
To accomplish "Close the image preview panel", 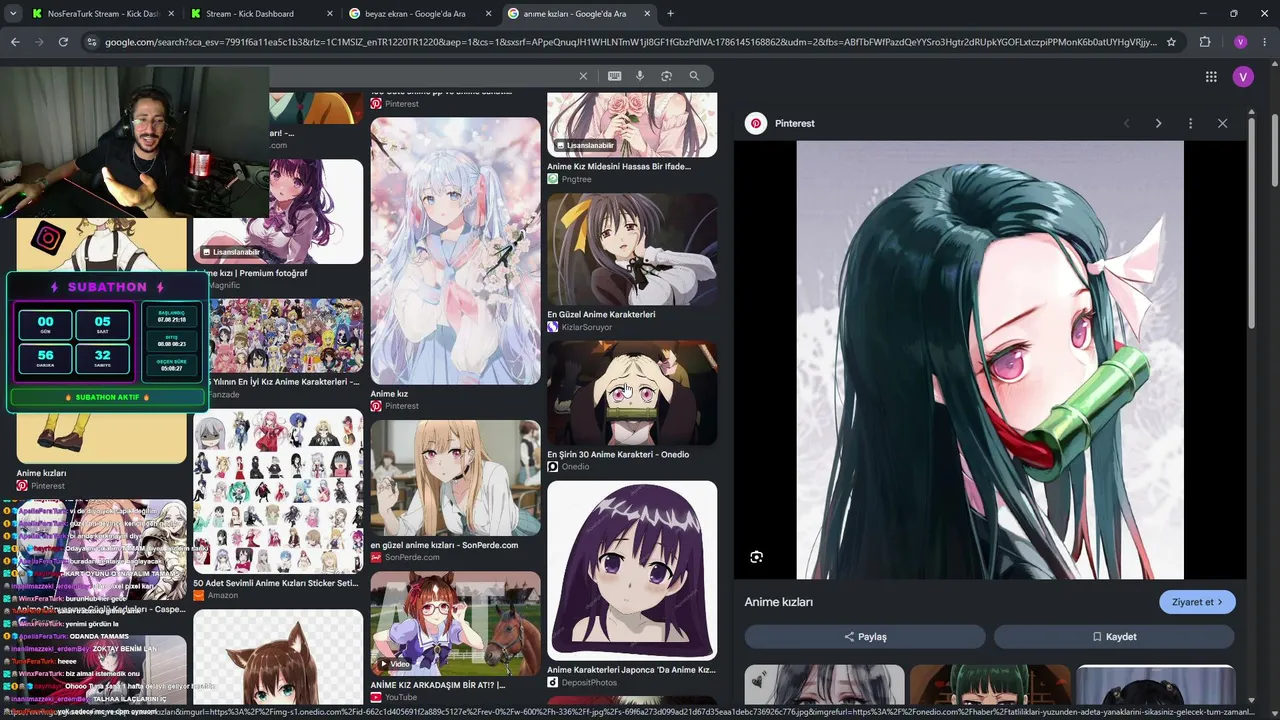I will (1222, 123).
